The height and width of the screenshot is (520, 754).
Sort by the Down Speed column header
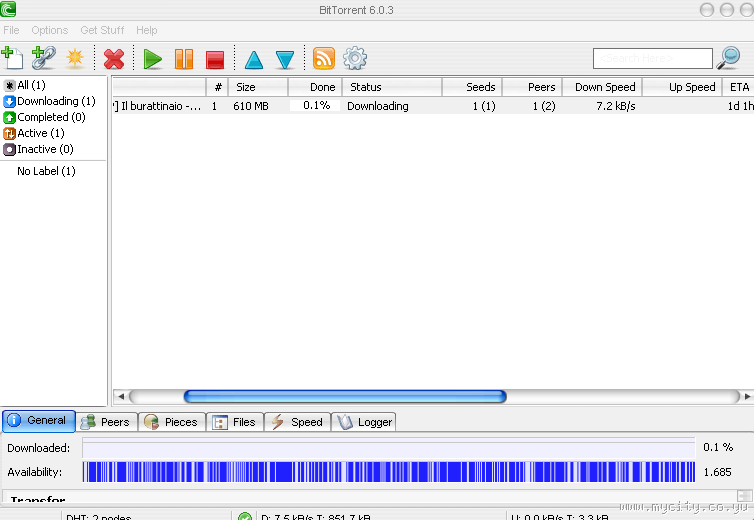[602, 87]
